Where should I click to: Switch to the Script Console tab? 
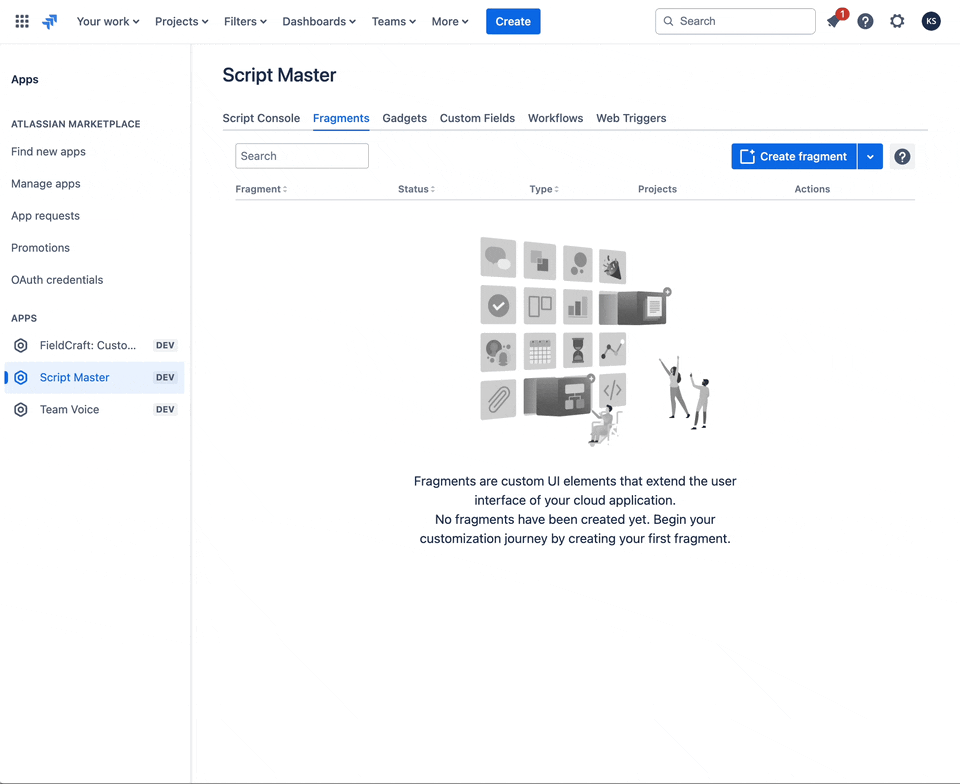pyautogui.click(x=261, y=118)
